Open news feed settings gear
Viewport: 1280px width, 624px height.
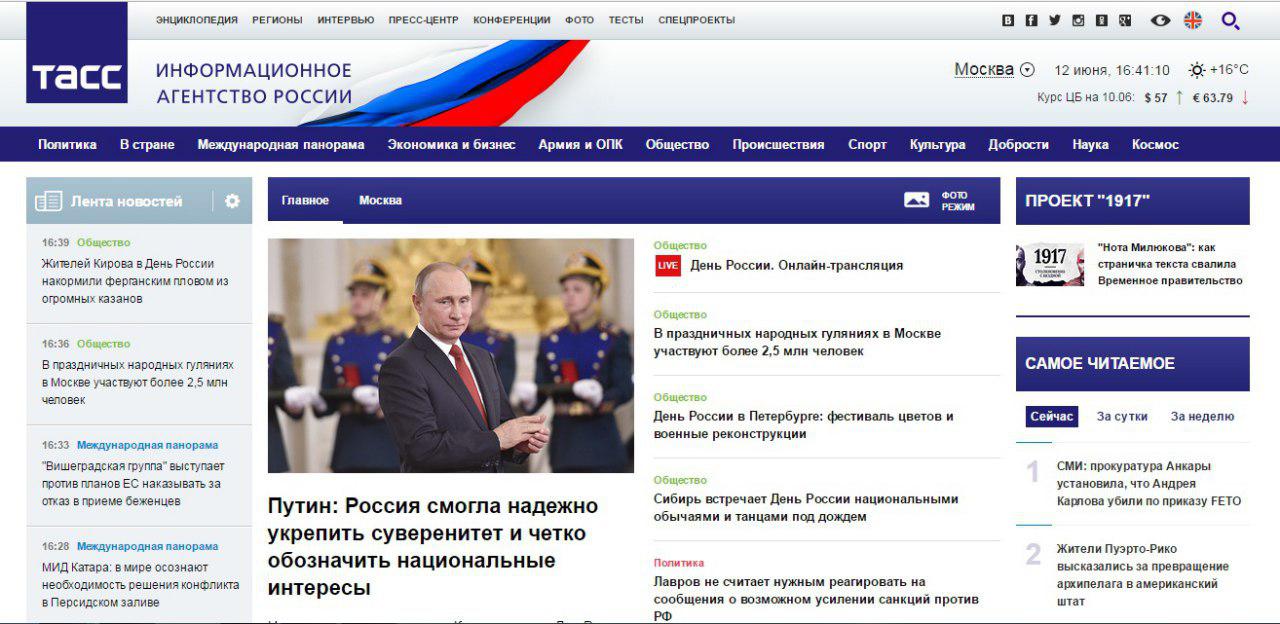click(232, 201)
